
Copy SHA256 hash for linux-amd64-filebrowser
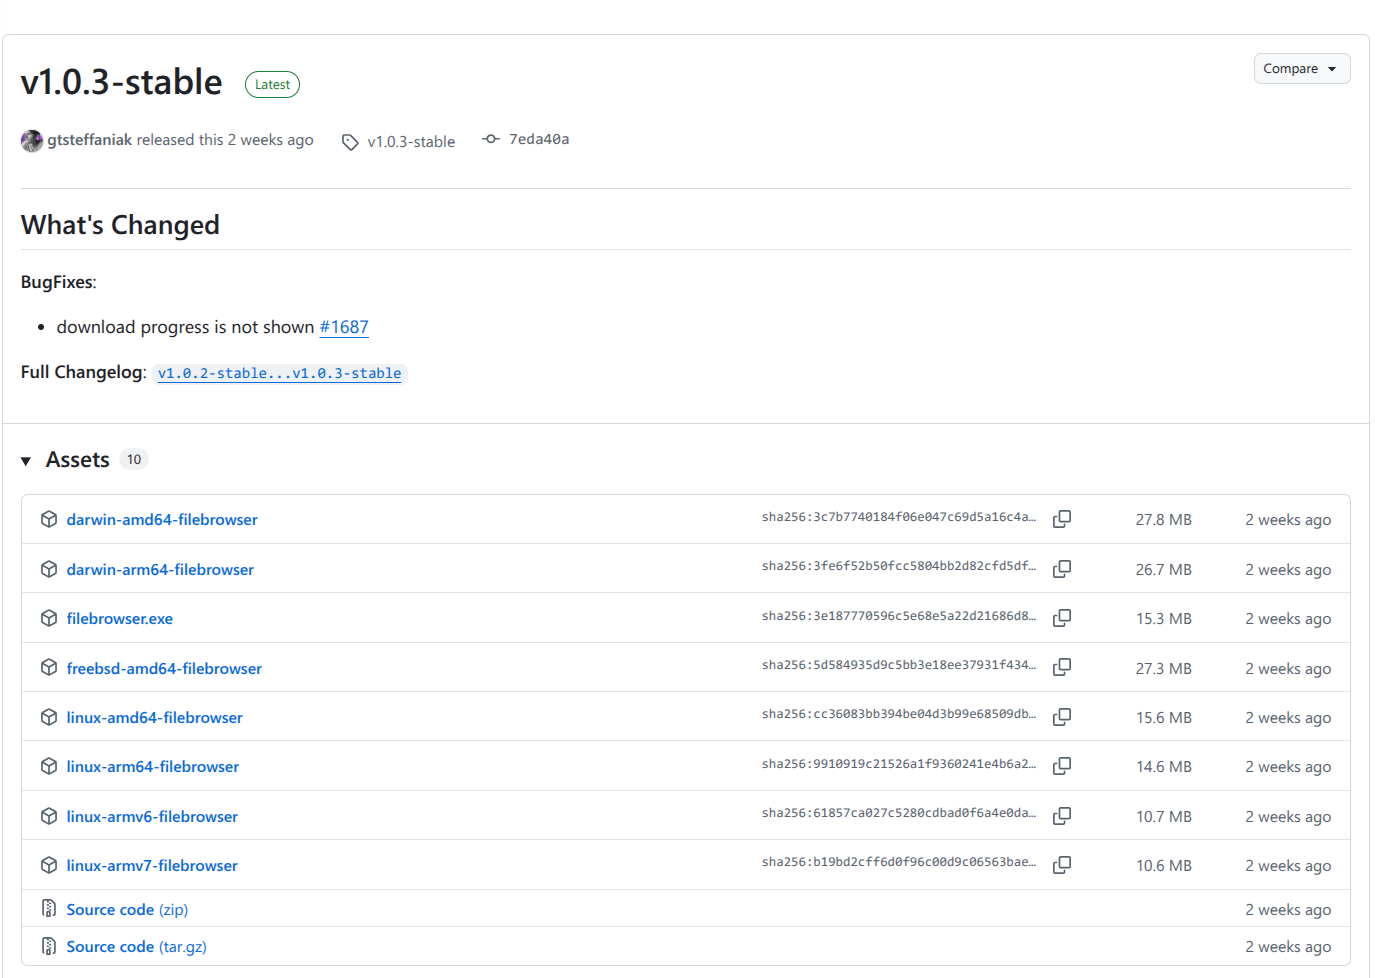[x=1062, y=717]
